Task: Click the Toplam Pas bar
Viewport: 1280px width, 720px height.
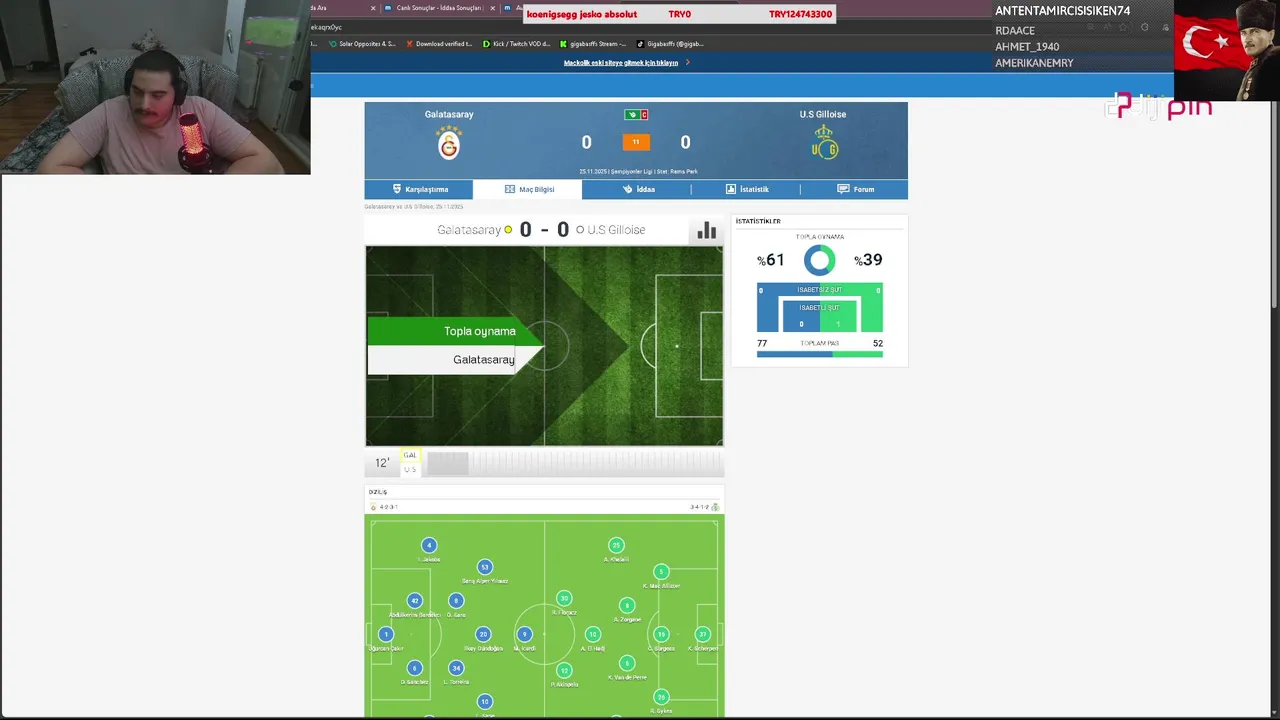Action: [x=820, y=354]
